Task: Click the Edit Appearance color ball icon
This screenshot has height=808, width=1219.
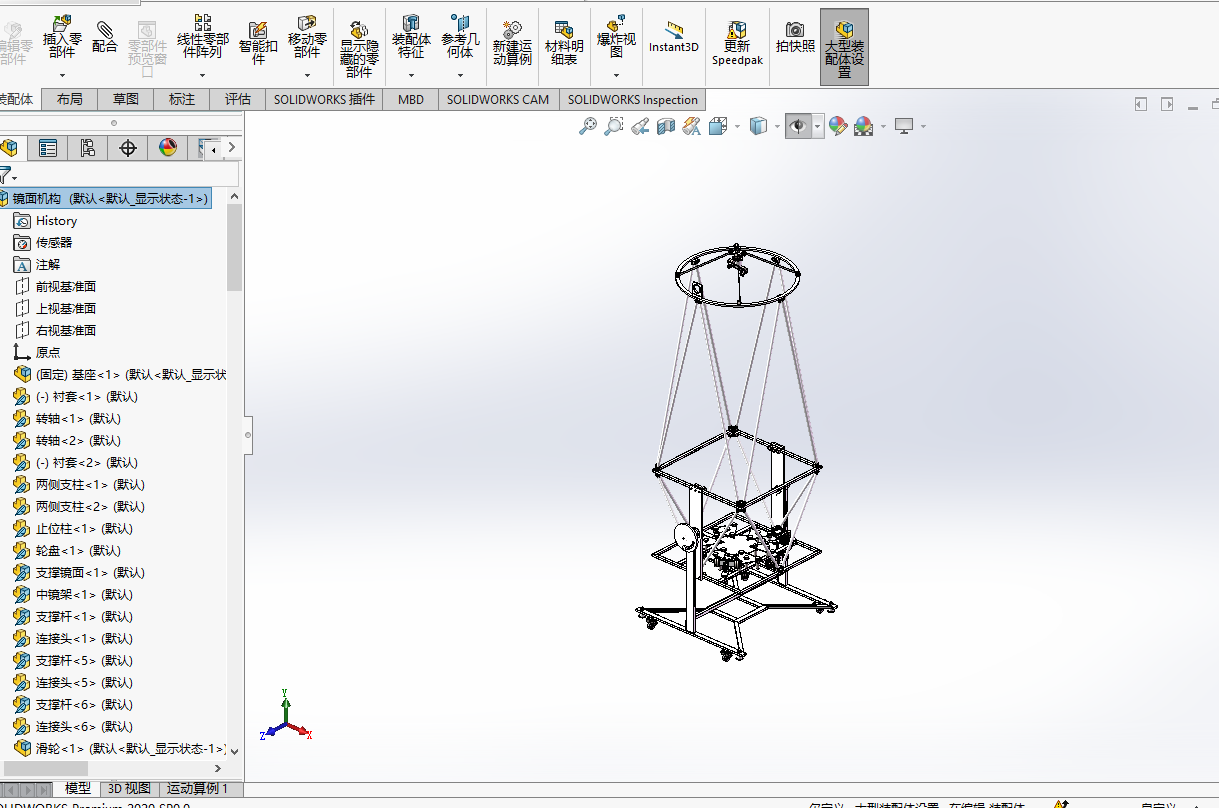Action: tap(838, 126)
